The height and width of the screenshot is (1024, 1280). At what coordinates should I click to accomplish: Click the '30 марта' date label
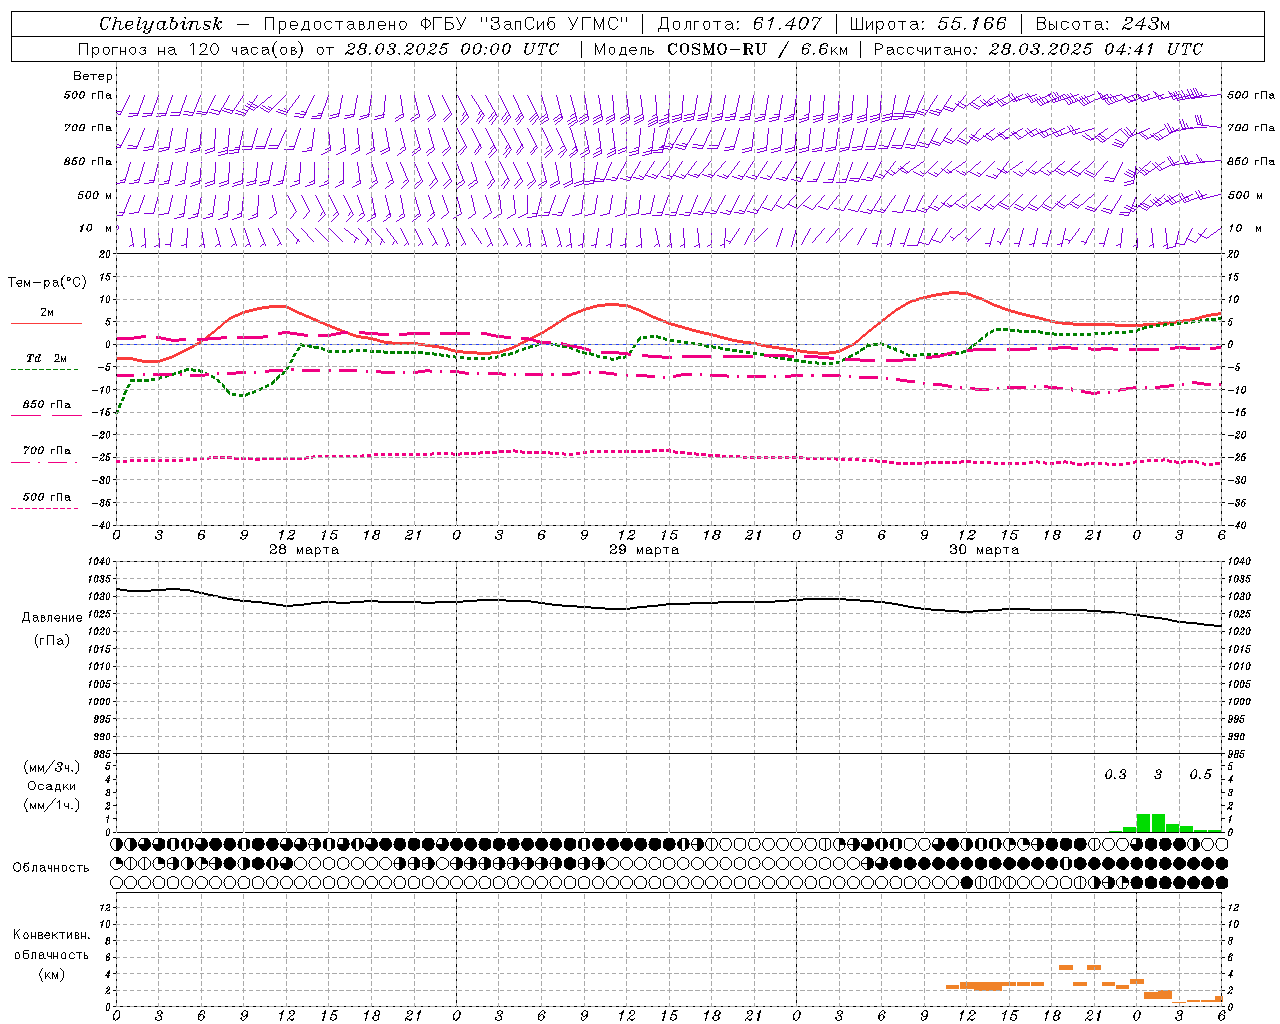984,549
